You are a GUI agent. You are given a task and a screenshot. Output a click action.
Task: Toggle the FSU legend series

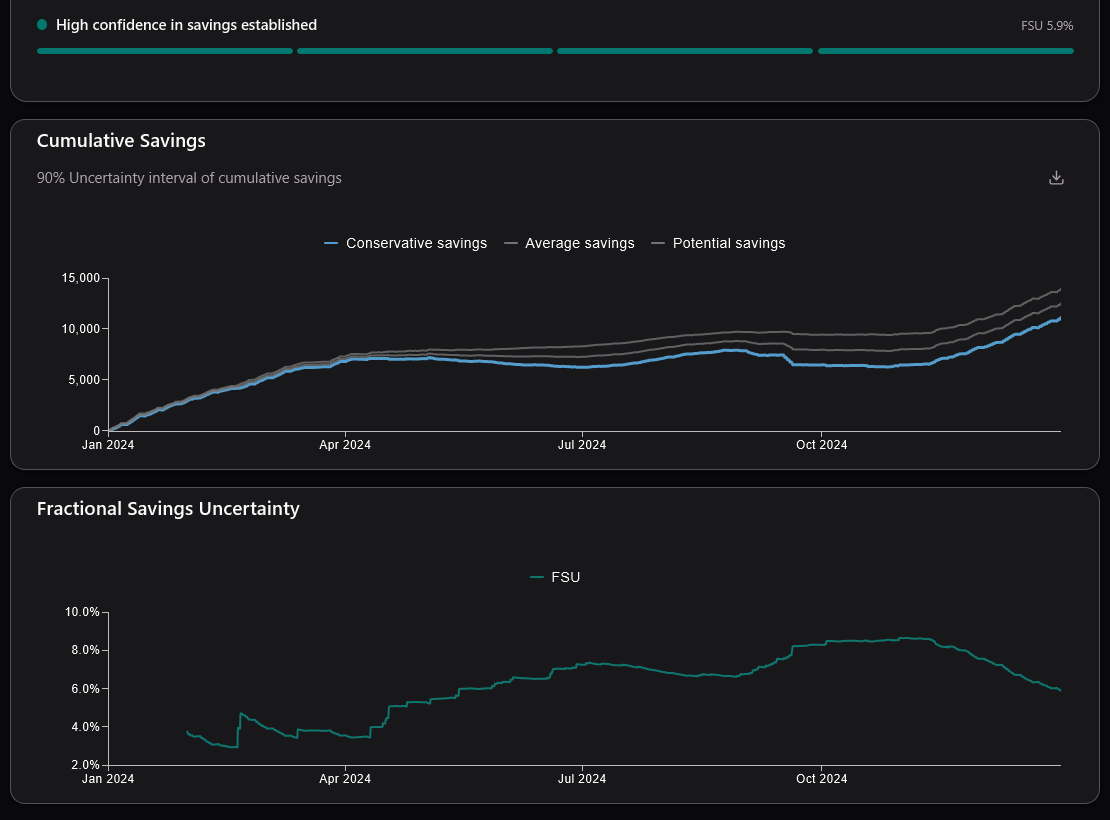pyautogui.click(x=555, y=577)
